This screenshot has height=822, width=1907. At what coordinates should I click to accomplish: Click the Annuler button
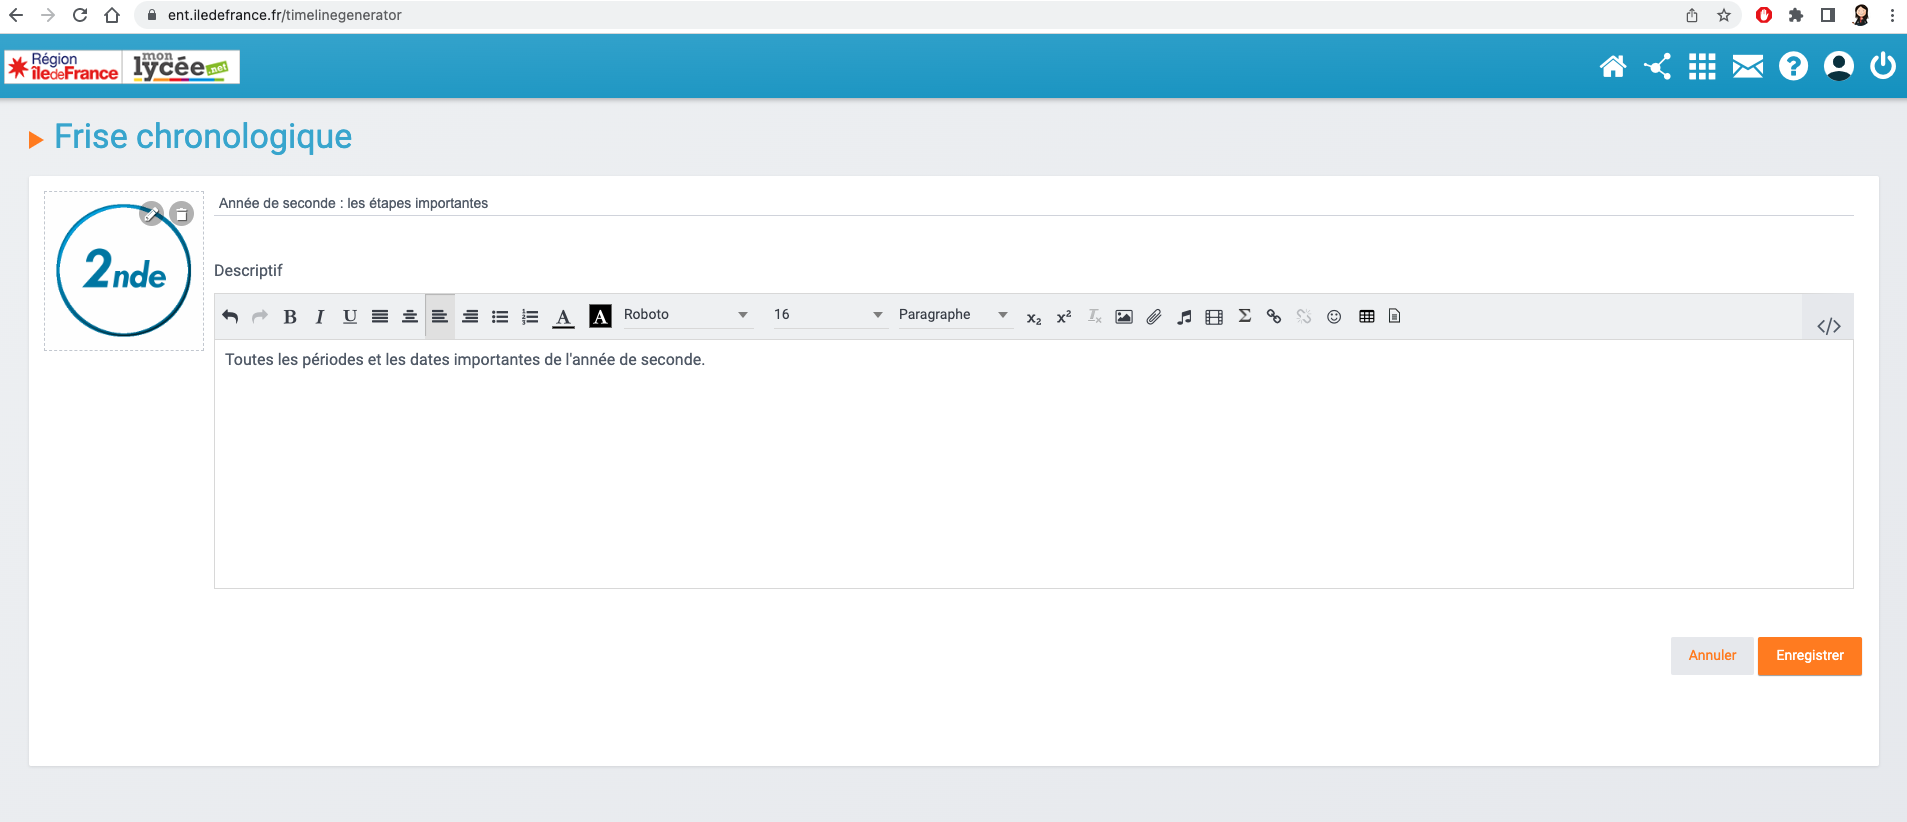1712,656
